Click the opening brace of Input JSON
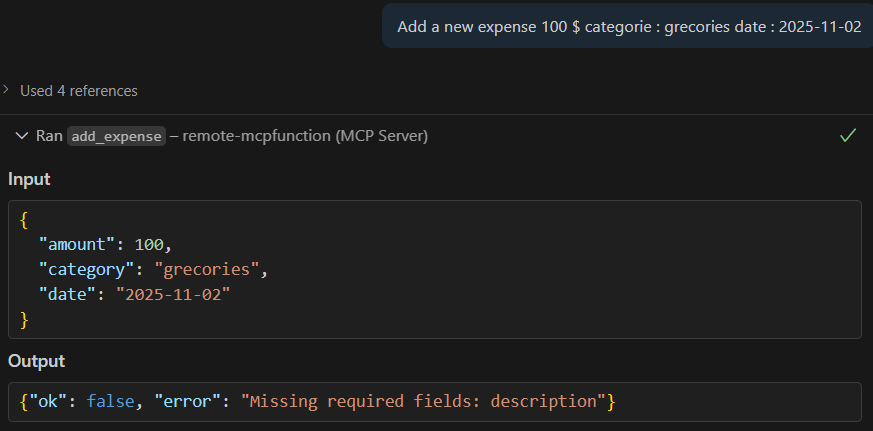Image resolution: width=873 pixels, height=431 pixels. pyautogui.click(x=24, y=219)
